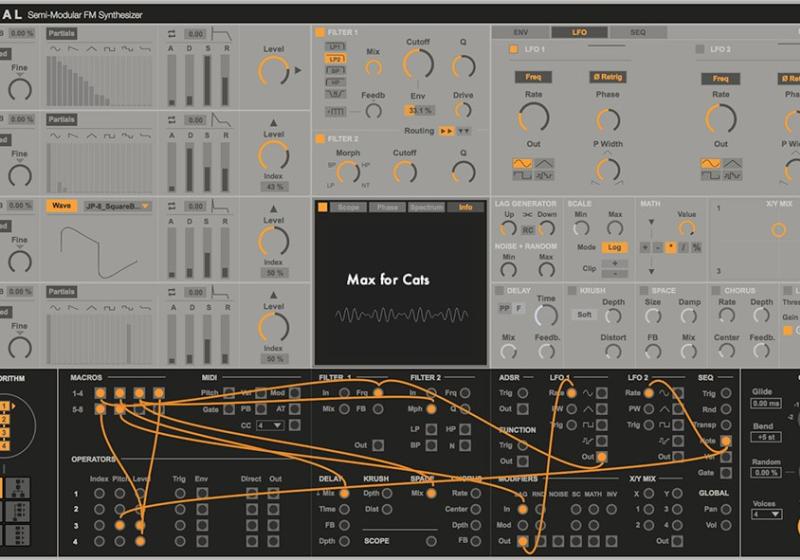Pick the square waveform for LFO 1
This screenshot has height=560, width=800.
[523, 175]
